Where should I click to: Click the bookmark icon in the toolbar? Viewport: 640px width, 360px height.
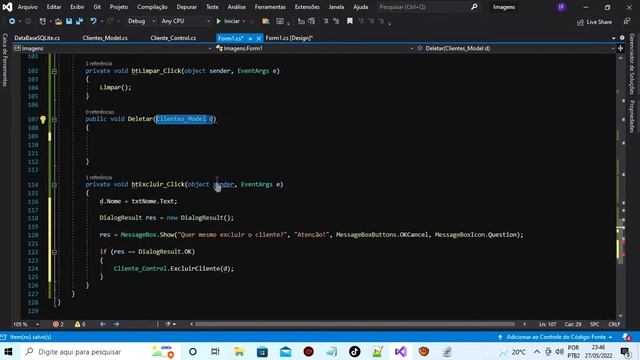click(x=350, y=21)
